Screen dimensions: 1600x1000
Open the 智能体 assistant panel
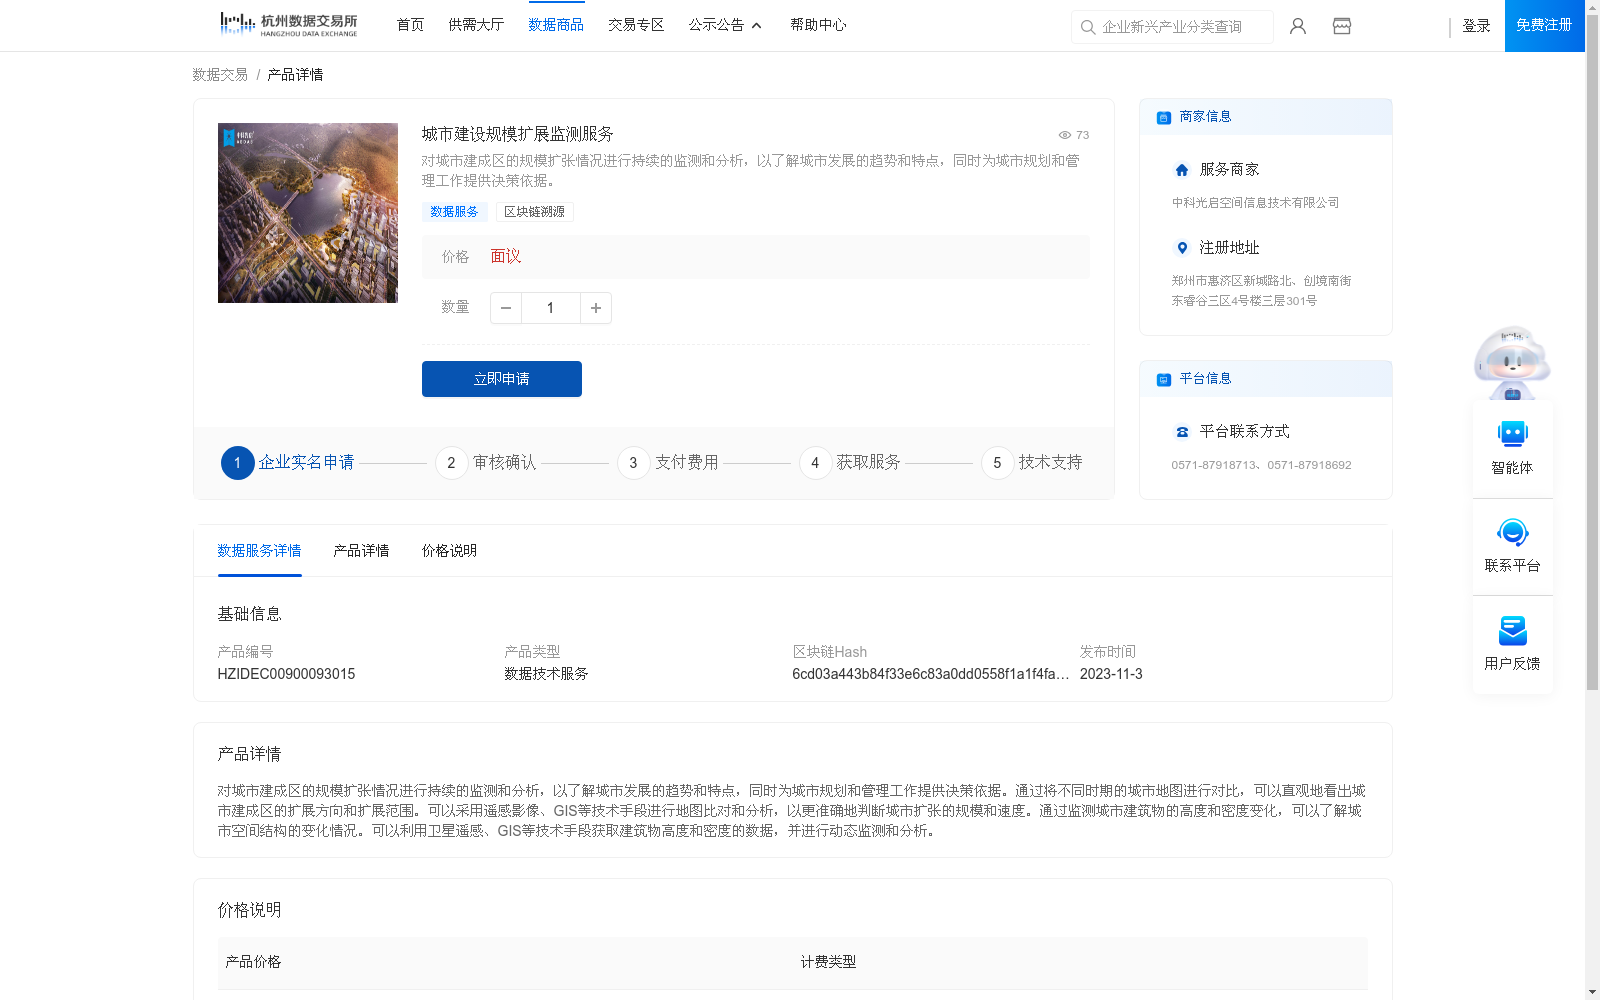(x=1512, y=447)
